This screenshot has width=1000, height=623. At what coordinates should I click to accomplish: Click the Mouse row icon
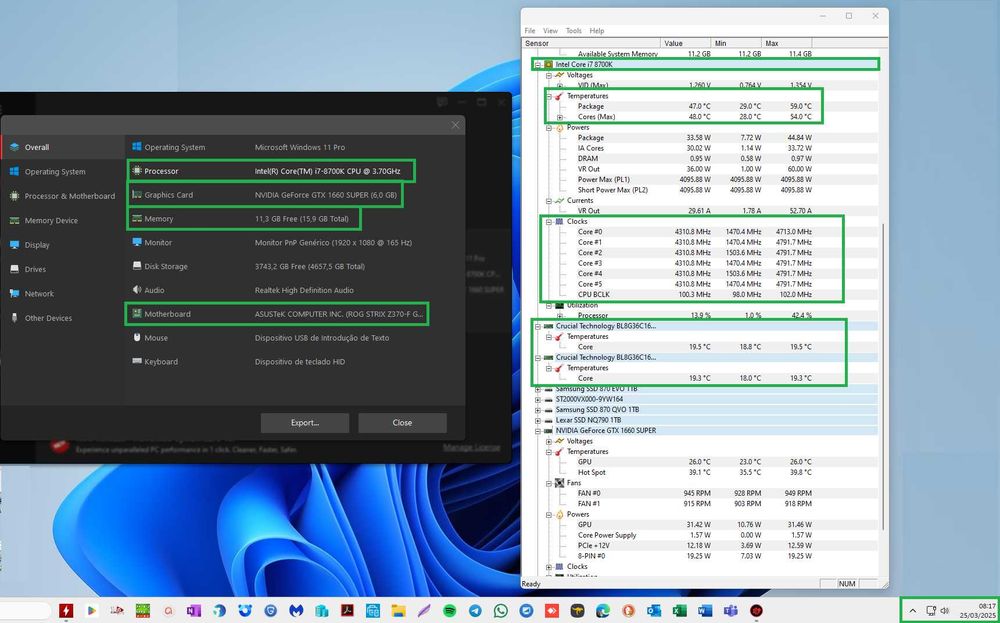pyautogui.click(x=136, y=338)
